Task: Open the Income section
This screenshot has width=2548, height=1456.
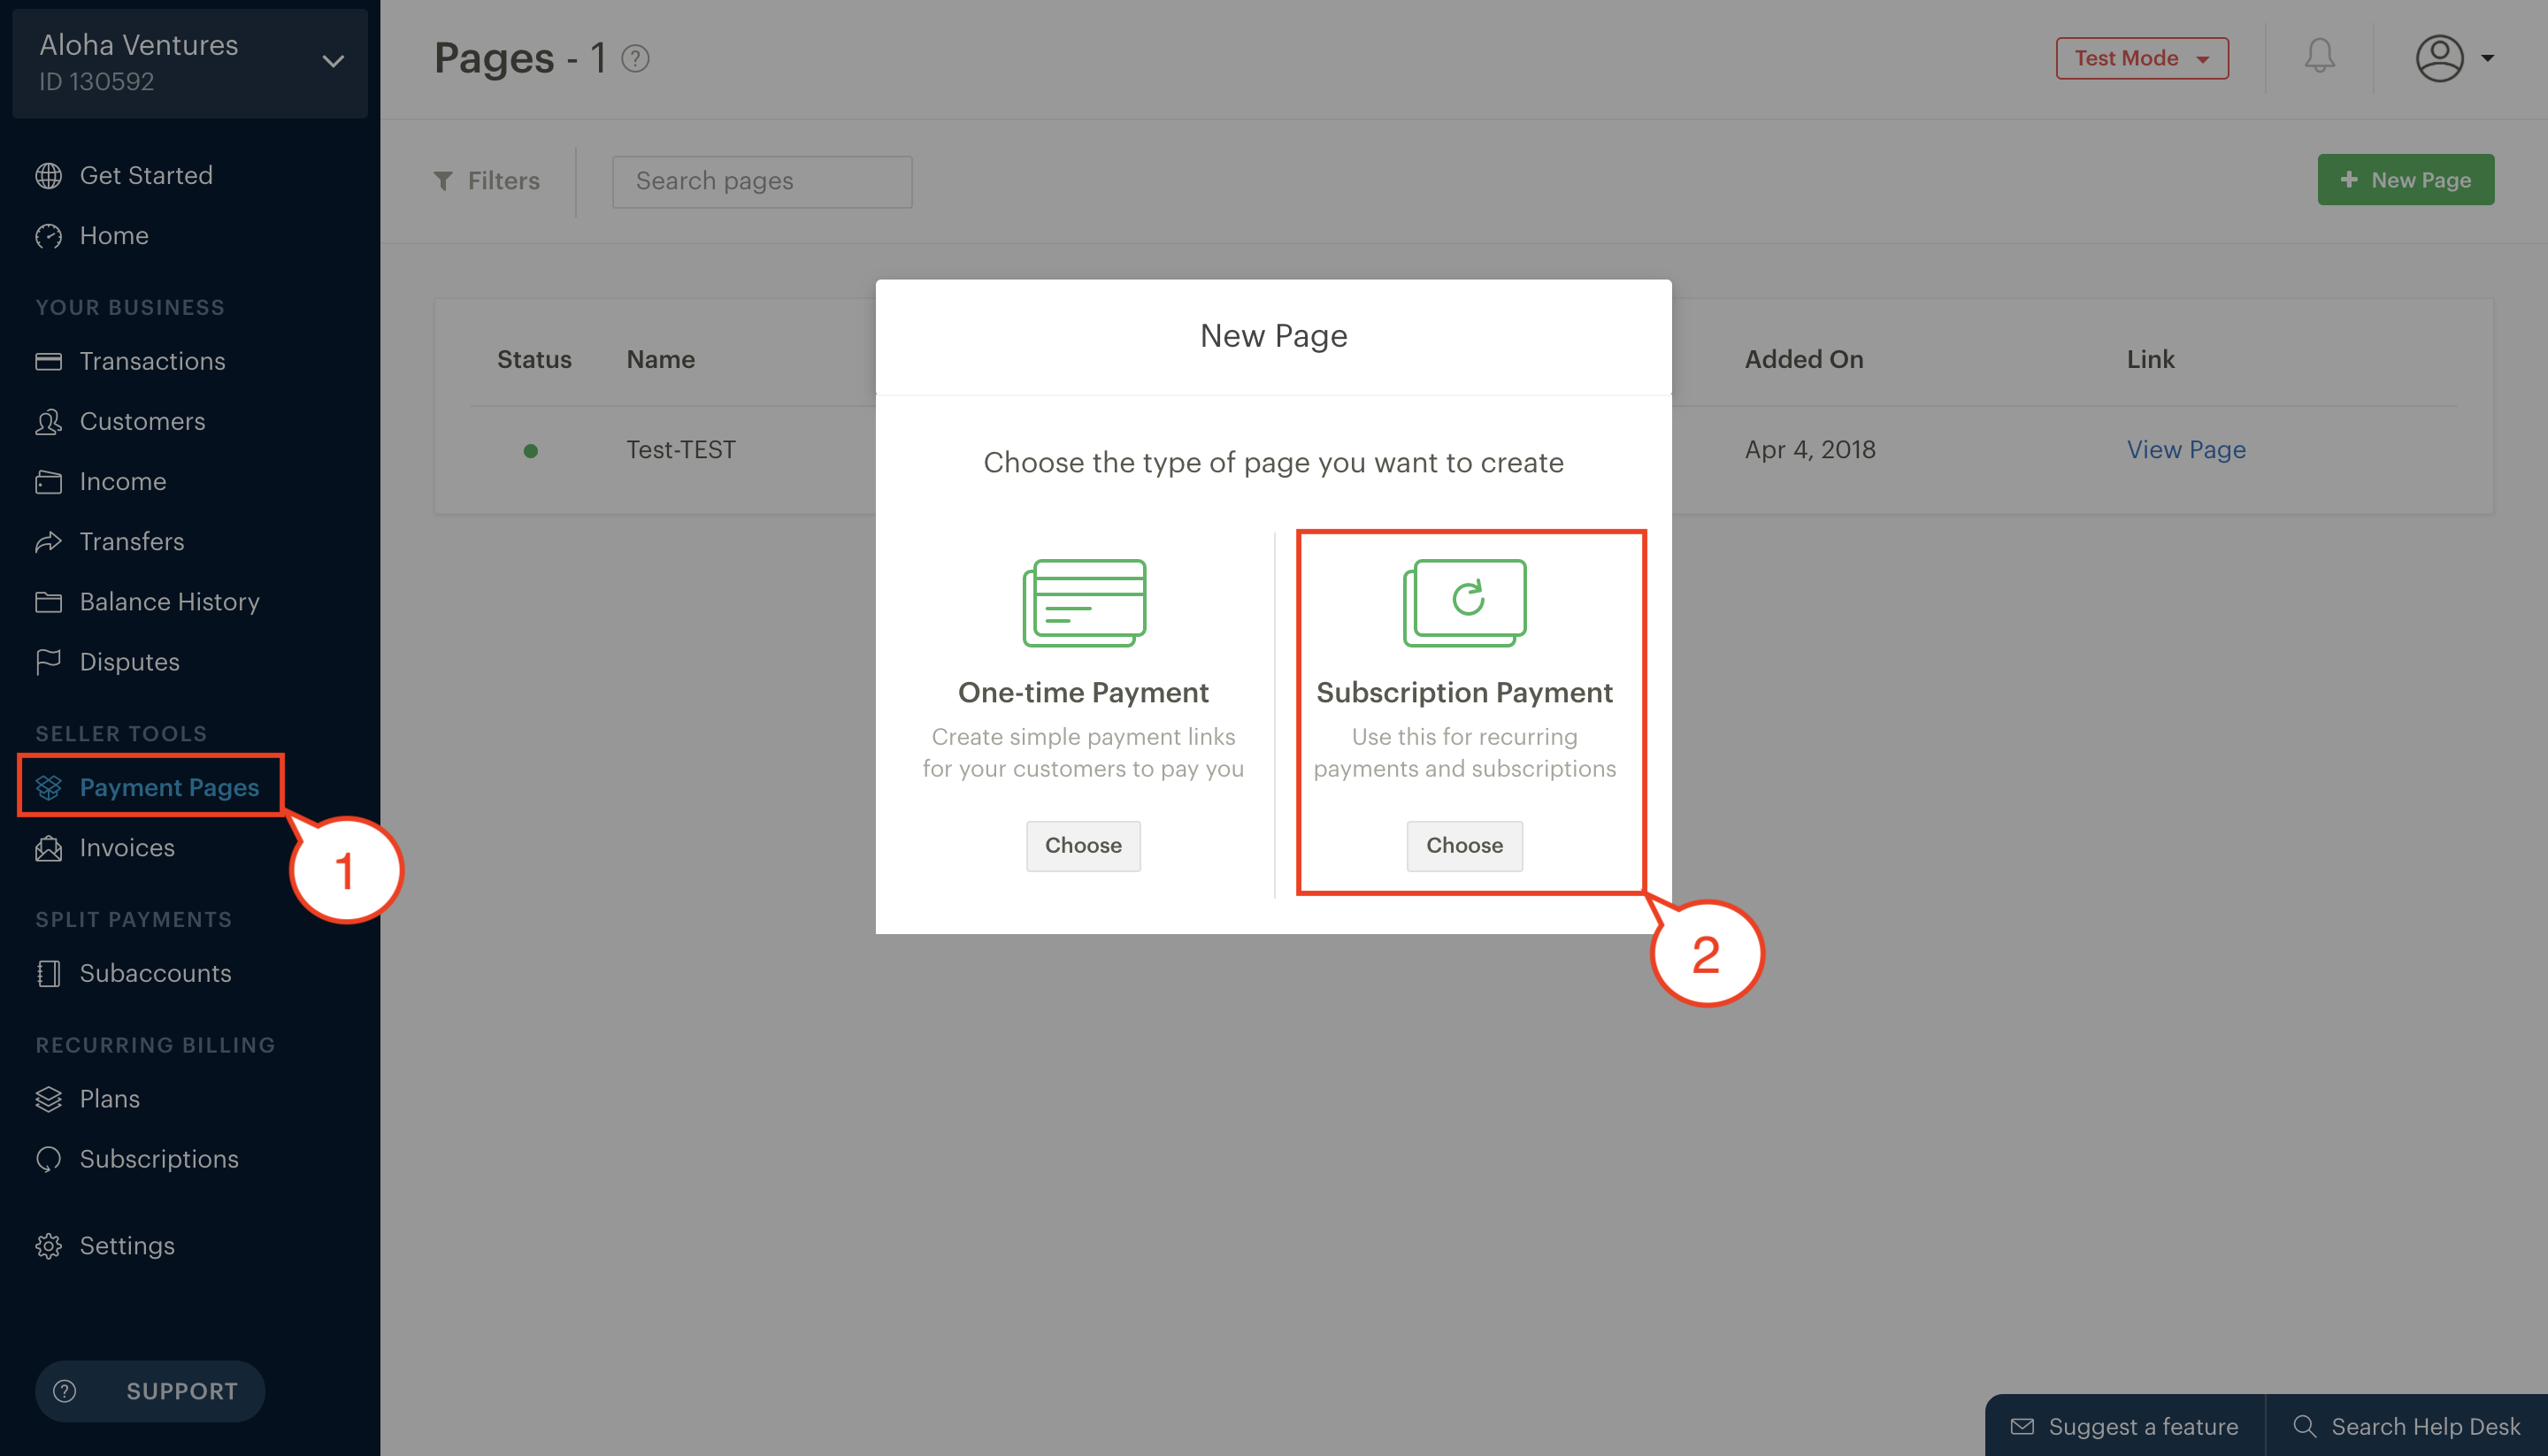Action: [101, 482]
